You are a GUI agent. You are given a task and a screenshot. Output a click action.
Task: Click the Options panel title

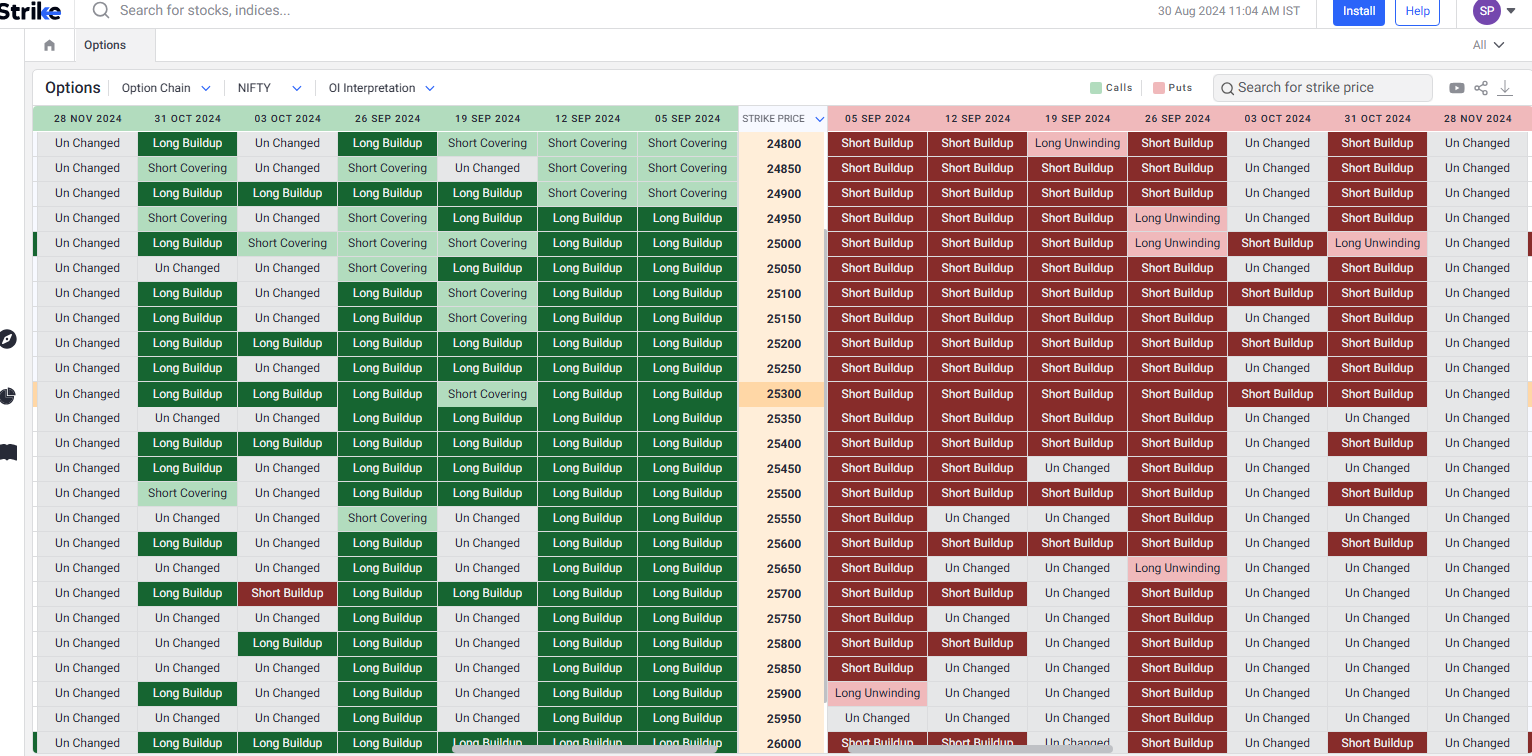coord(73,88)
